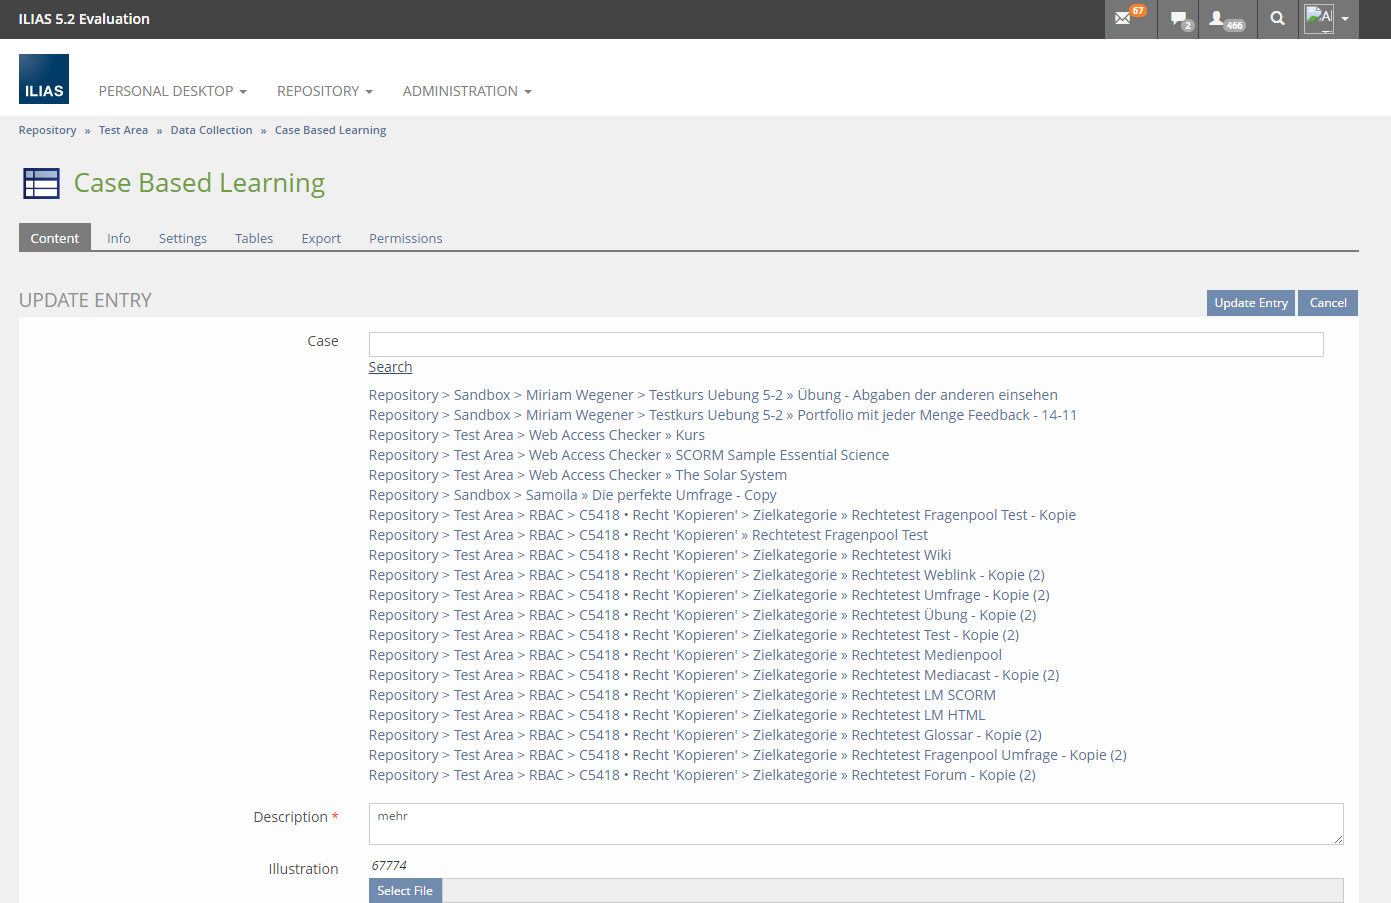
Task: Click the Select File button
Action: tap(405, 890)
